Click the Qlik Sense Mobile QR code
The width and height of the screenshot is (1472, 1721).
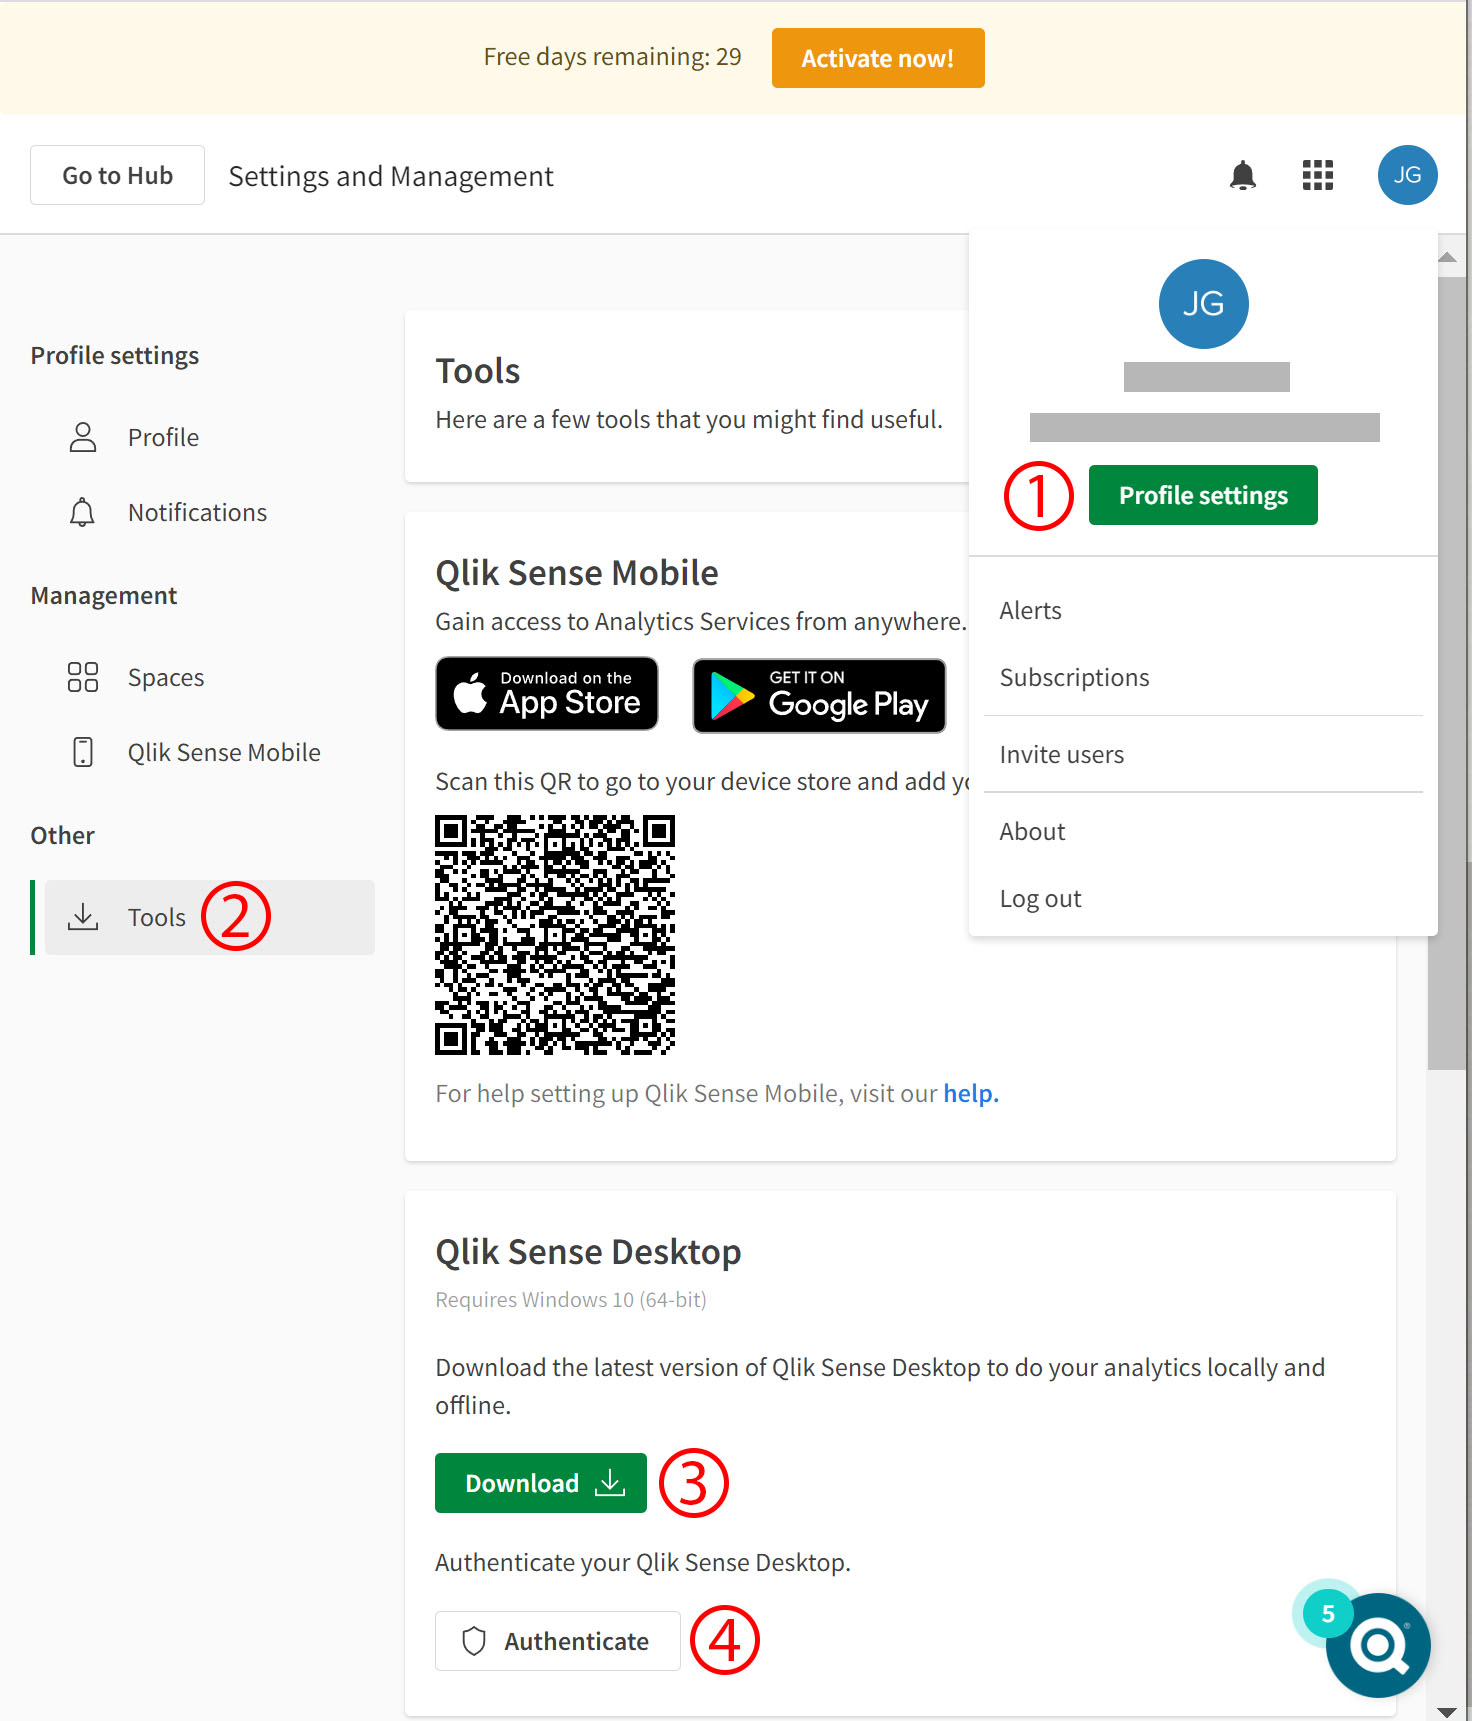point(555,935)
